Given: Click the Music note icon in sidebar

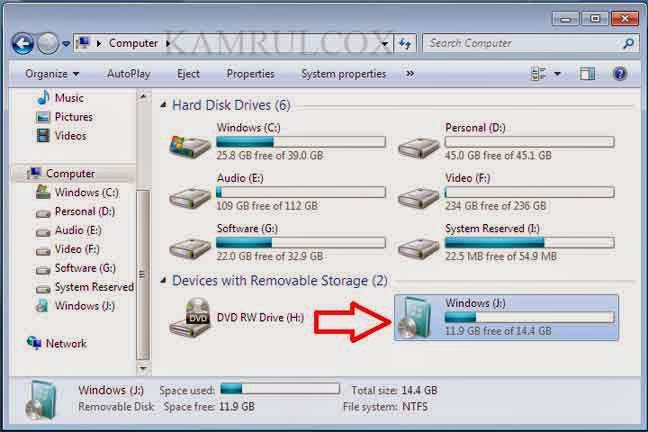Looking at the screenshot, I should [43, 98].
